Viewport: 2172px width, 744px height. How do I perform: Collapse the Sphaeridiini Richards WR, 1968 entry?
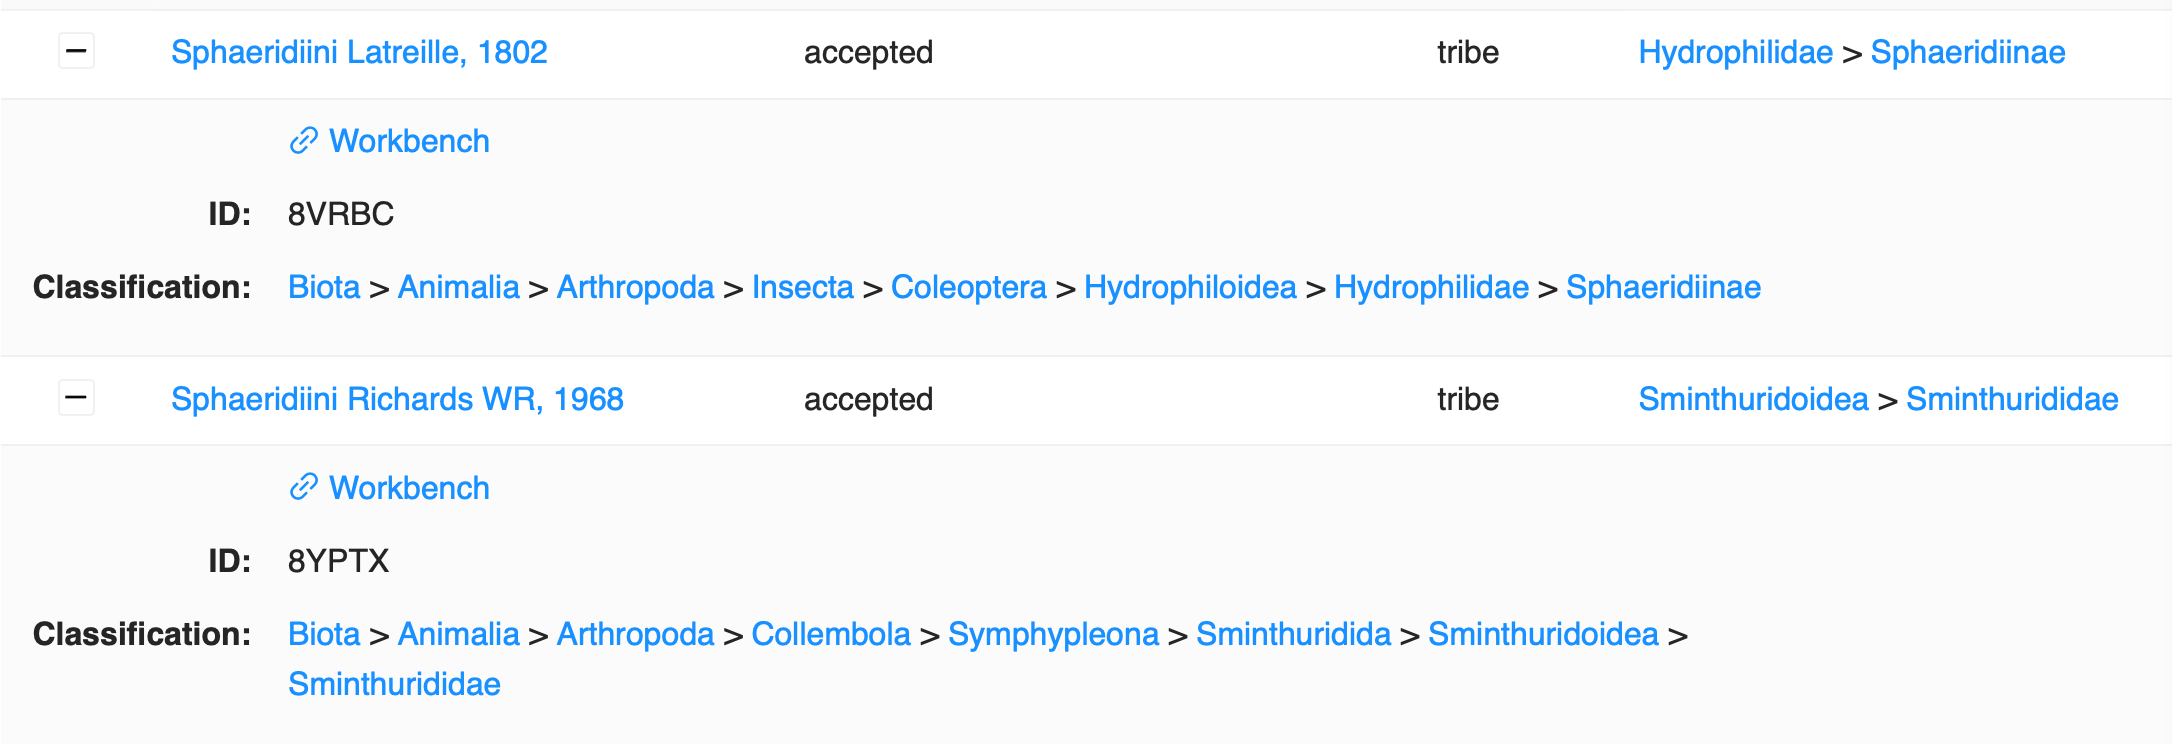coord(76,398)
